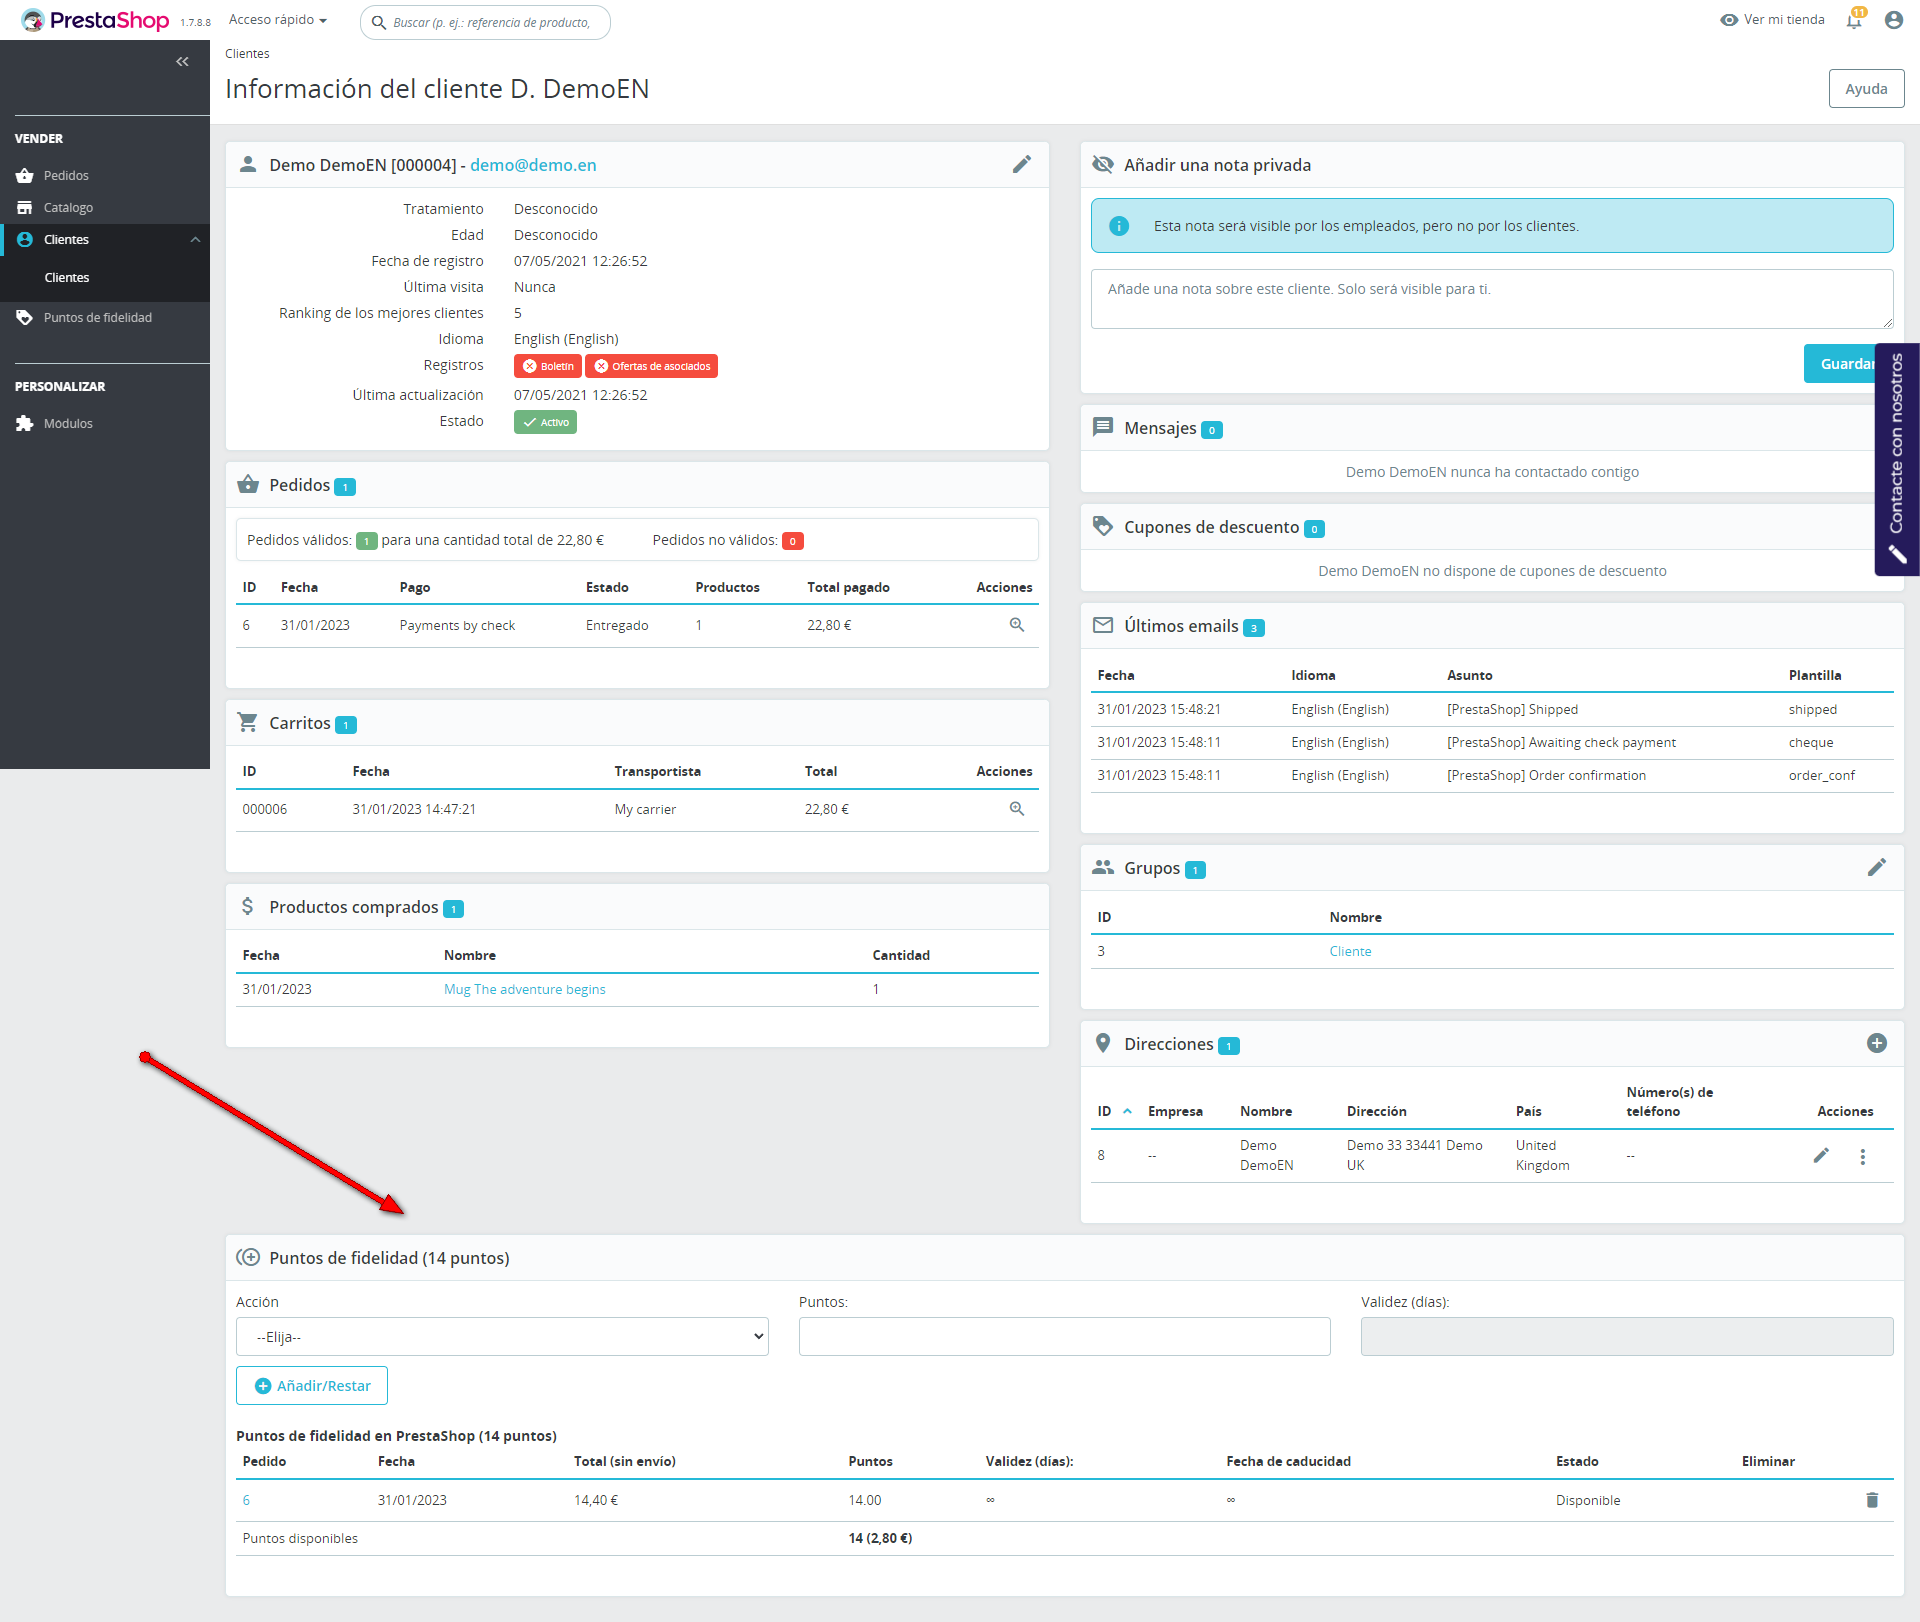Screen dimensions: 1920x1622
Task: Collapse the sidebar menu chevrons
Action: coord(182,62)
